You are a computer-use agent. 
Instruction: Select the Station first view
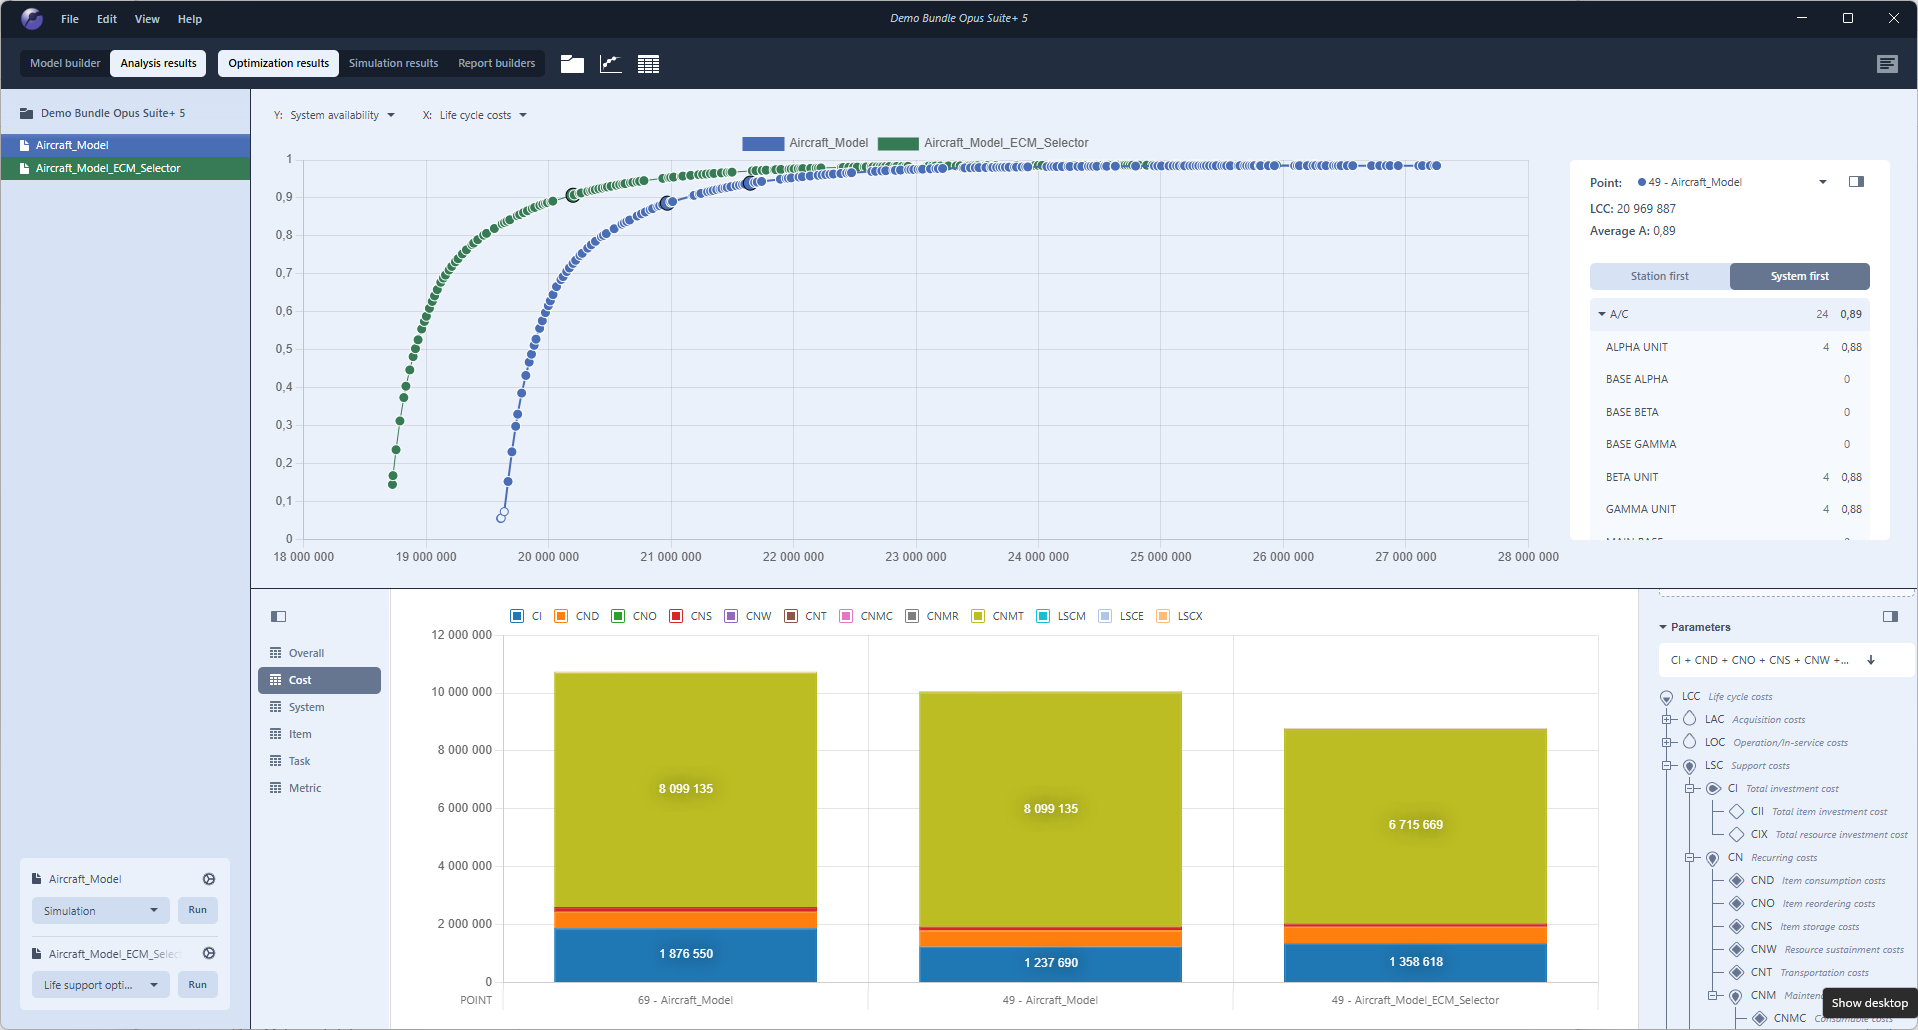click(1659, 276)
